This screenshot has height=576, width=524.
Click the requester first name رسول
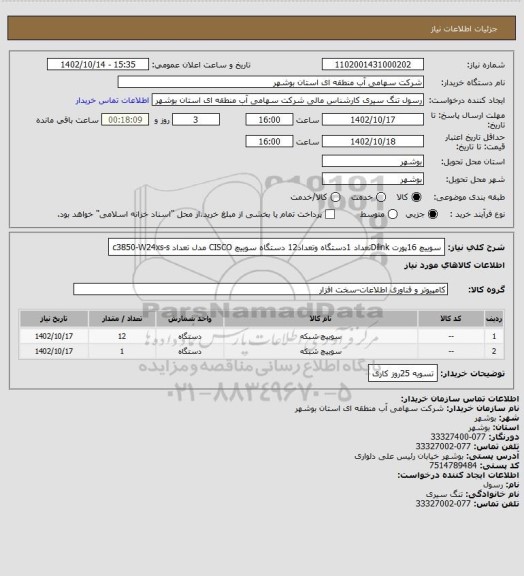point(494,485)
